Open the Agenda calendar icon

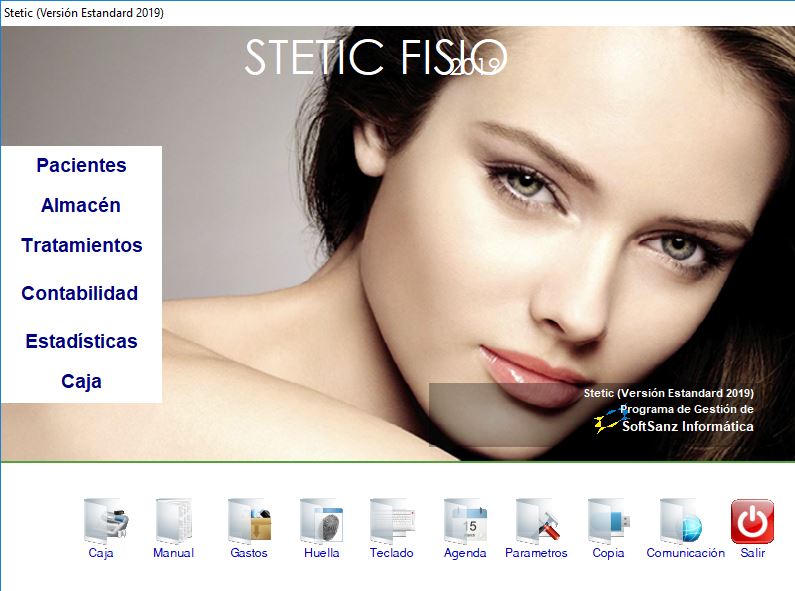point(465,521)
